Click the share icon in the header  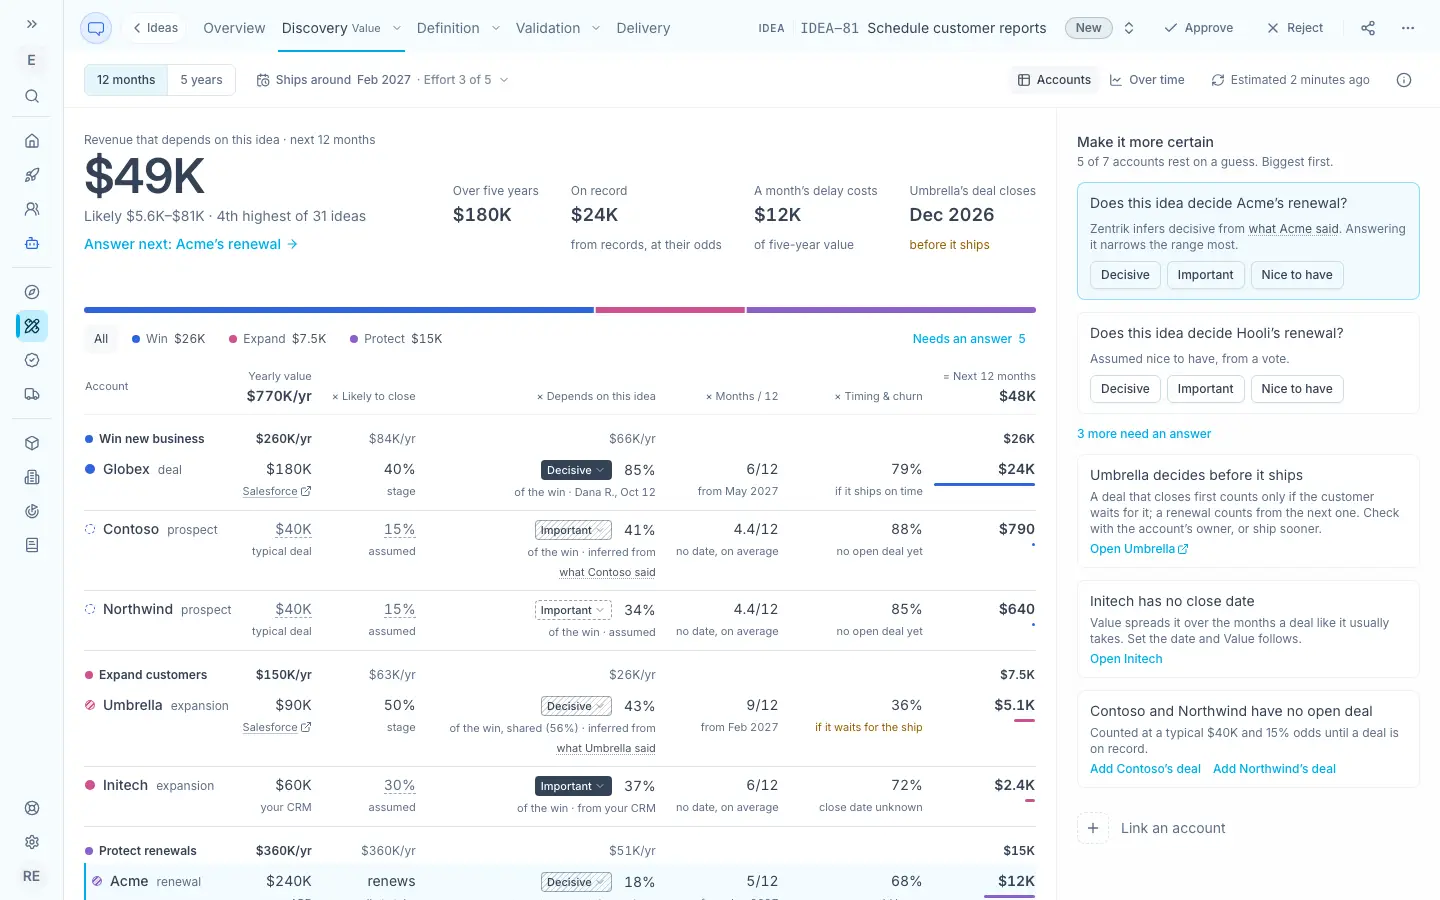(x=1368, y=28)
